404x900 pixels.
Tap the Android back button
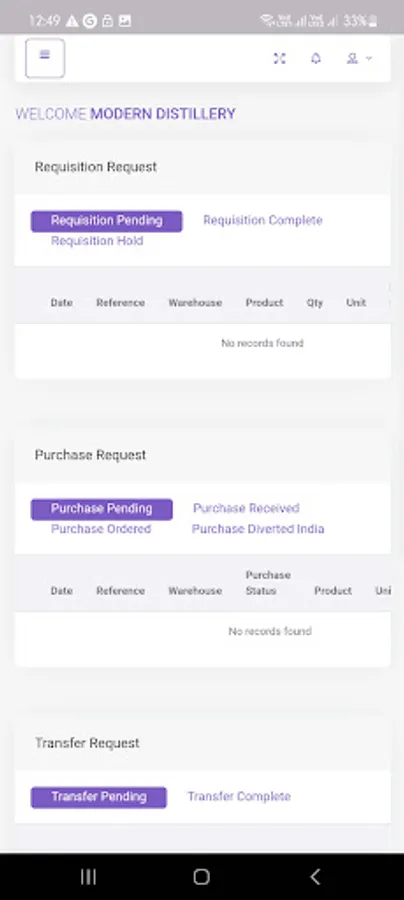click(314, 876)
